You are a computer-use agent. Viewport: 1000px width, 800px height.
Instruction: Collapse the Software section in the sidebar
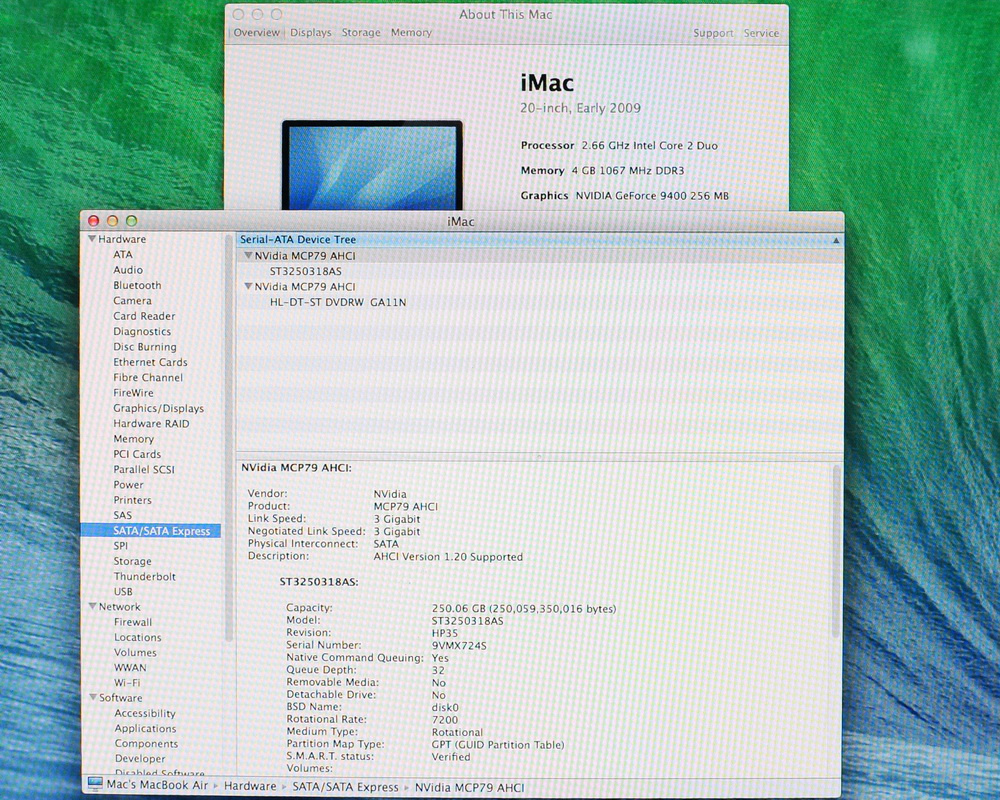pos(93,697)
